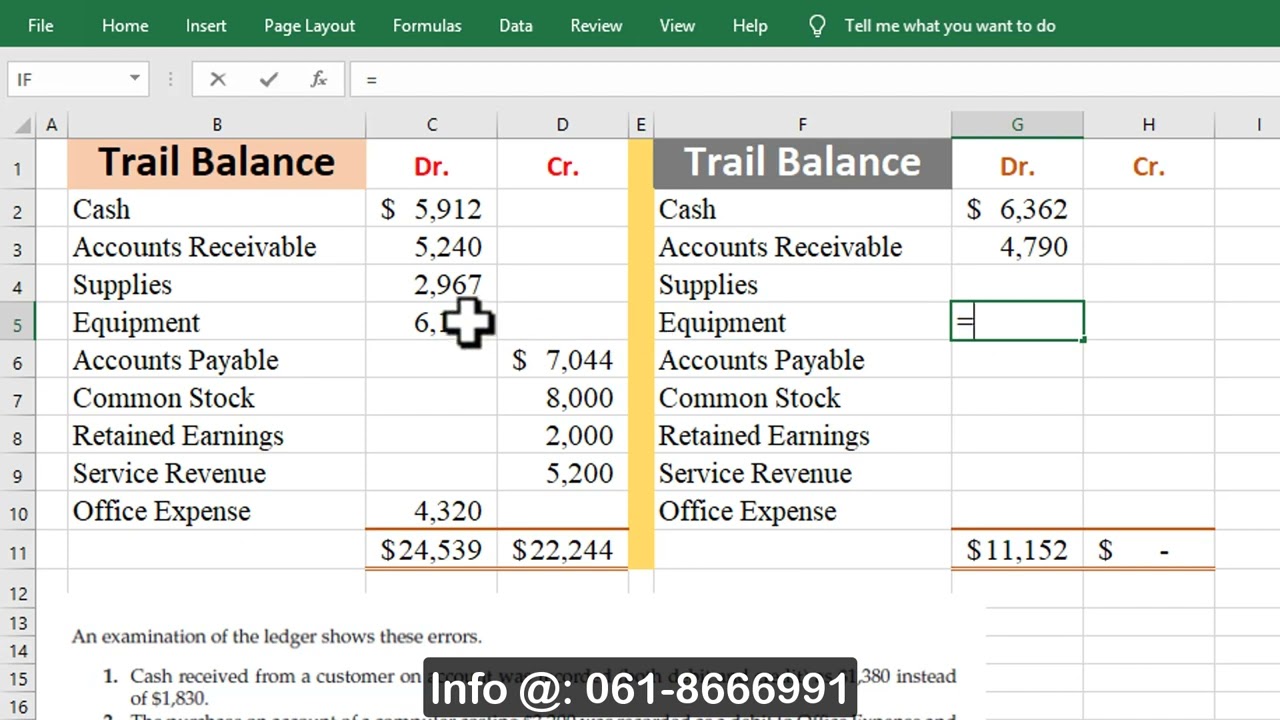This screenshot has height=720, width=1280.
Task: Switch to the Page Layout tab
Action: click(309, 26)
